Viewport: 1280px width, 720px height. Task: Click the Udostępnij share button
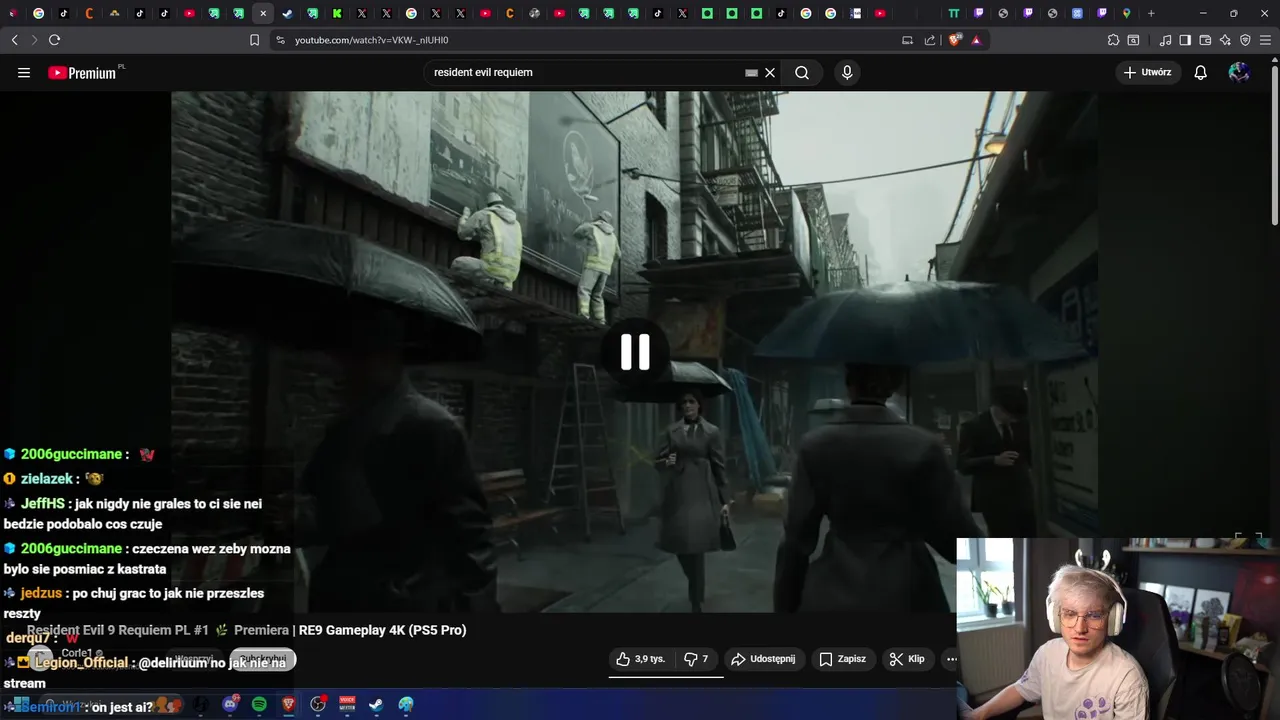[x=763, y=659]
